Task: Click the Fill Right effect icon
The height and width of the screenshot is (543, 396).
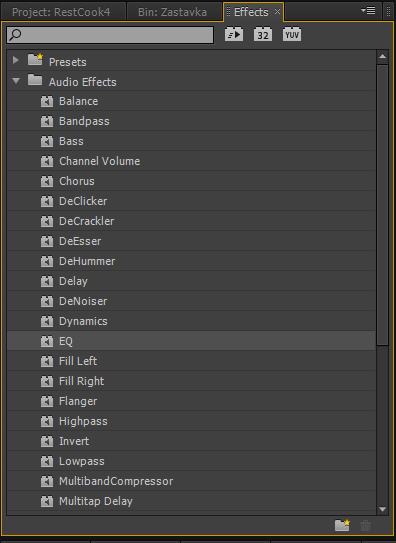Action: tap(47, 382)
